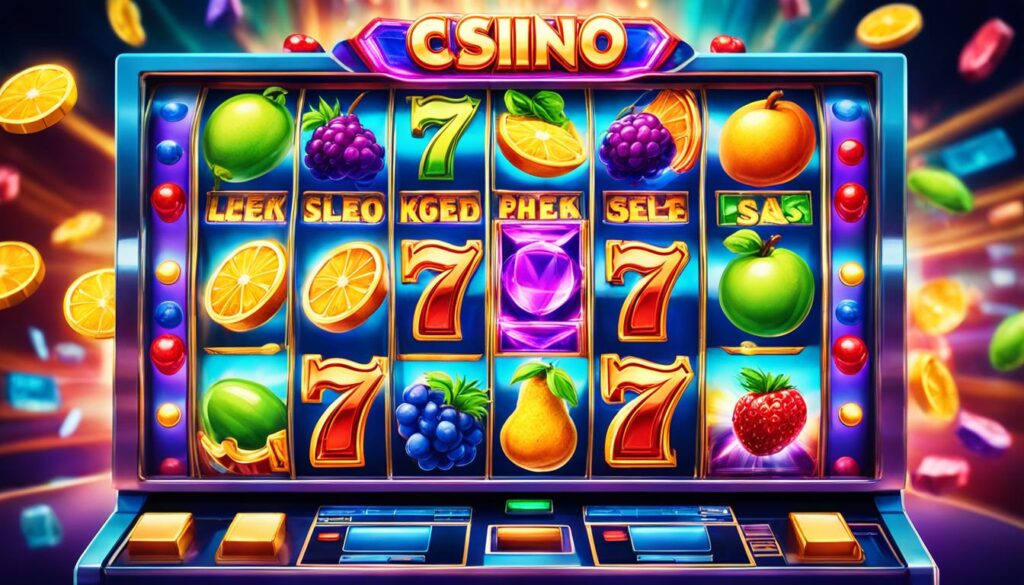
Task: Click the gold LEEK label on the first reel
Action: [246, 208]
